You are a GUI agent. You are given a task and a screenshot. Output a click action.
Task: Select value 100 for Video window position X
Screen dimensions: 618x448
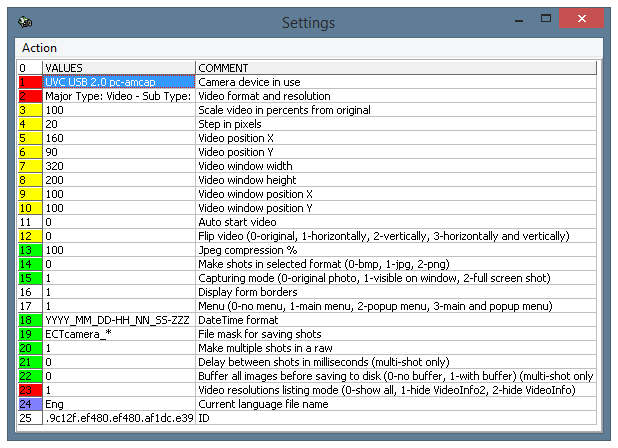pyautogui.click(x=119, y=194)
